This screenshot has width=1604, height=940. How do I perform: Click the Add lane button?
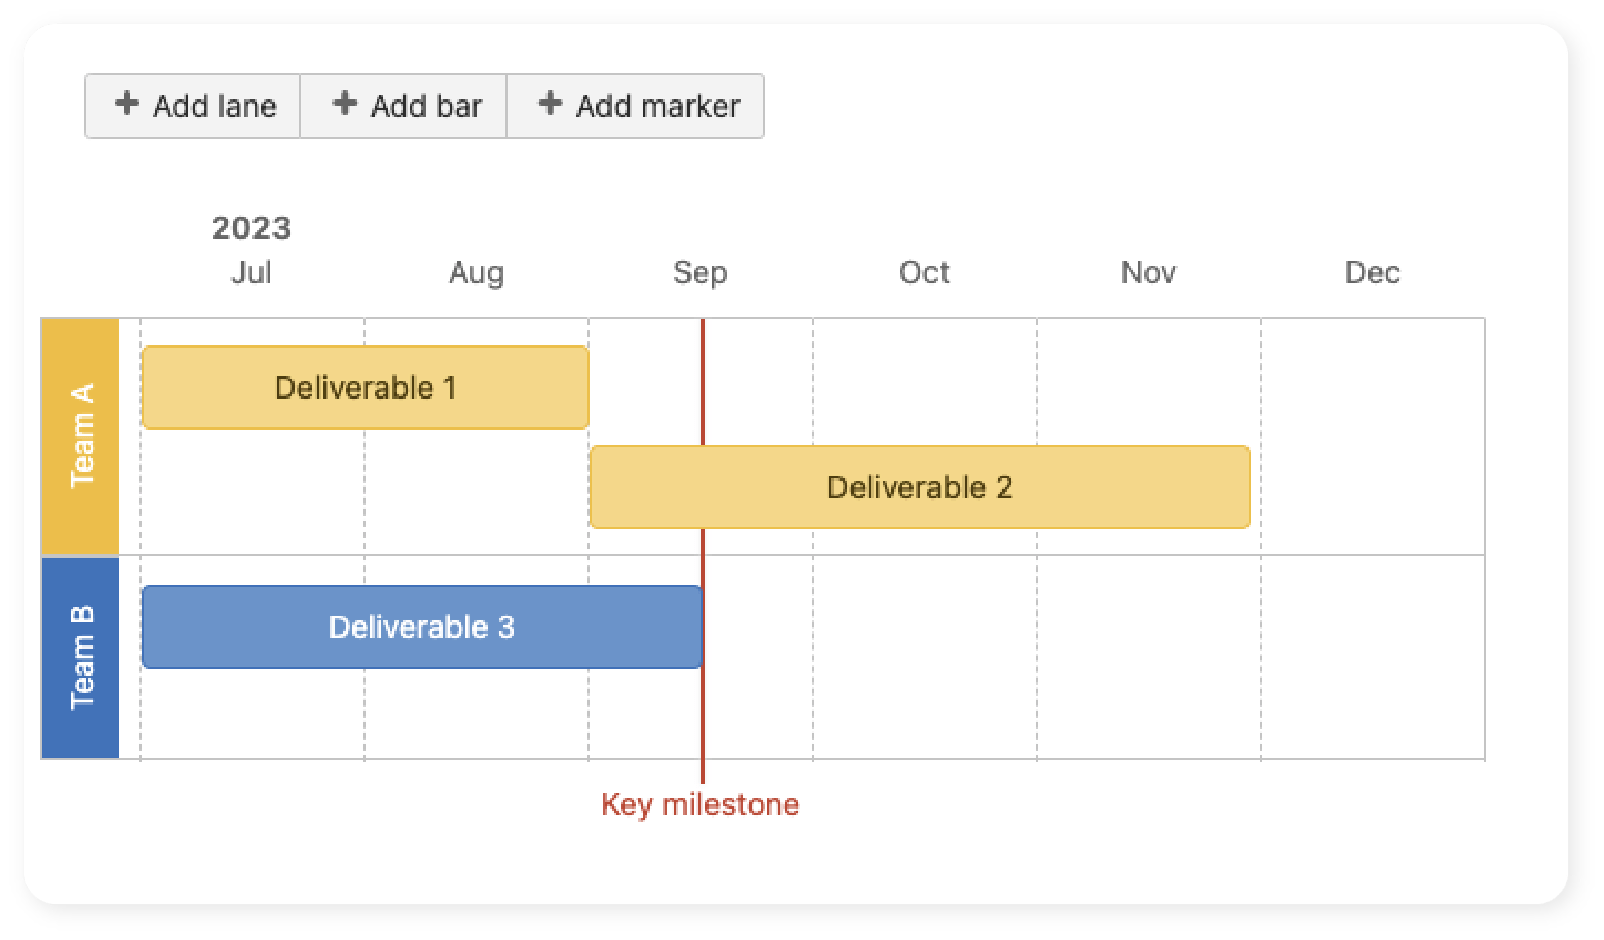[192, 104]
